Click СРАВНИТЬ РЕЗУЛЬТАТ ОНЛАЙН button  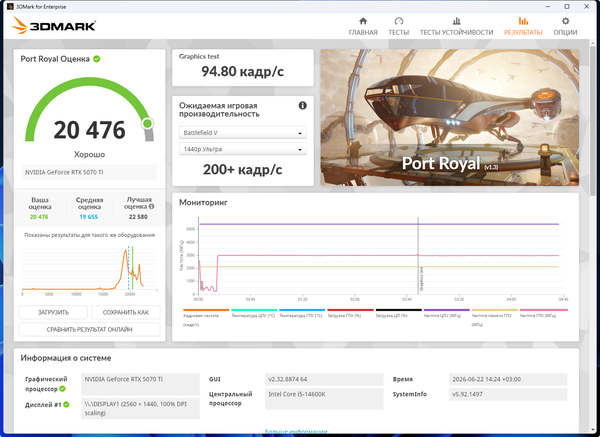tap(90, 329)
